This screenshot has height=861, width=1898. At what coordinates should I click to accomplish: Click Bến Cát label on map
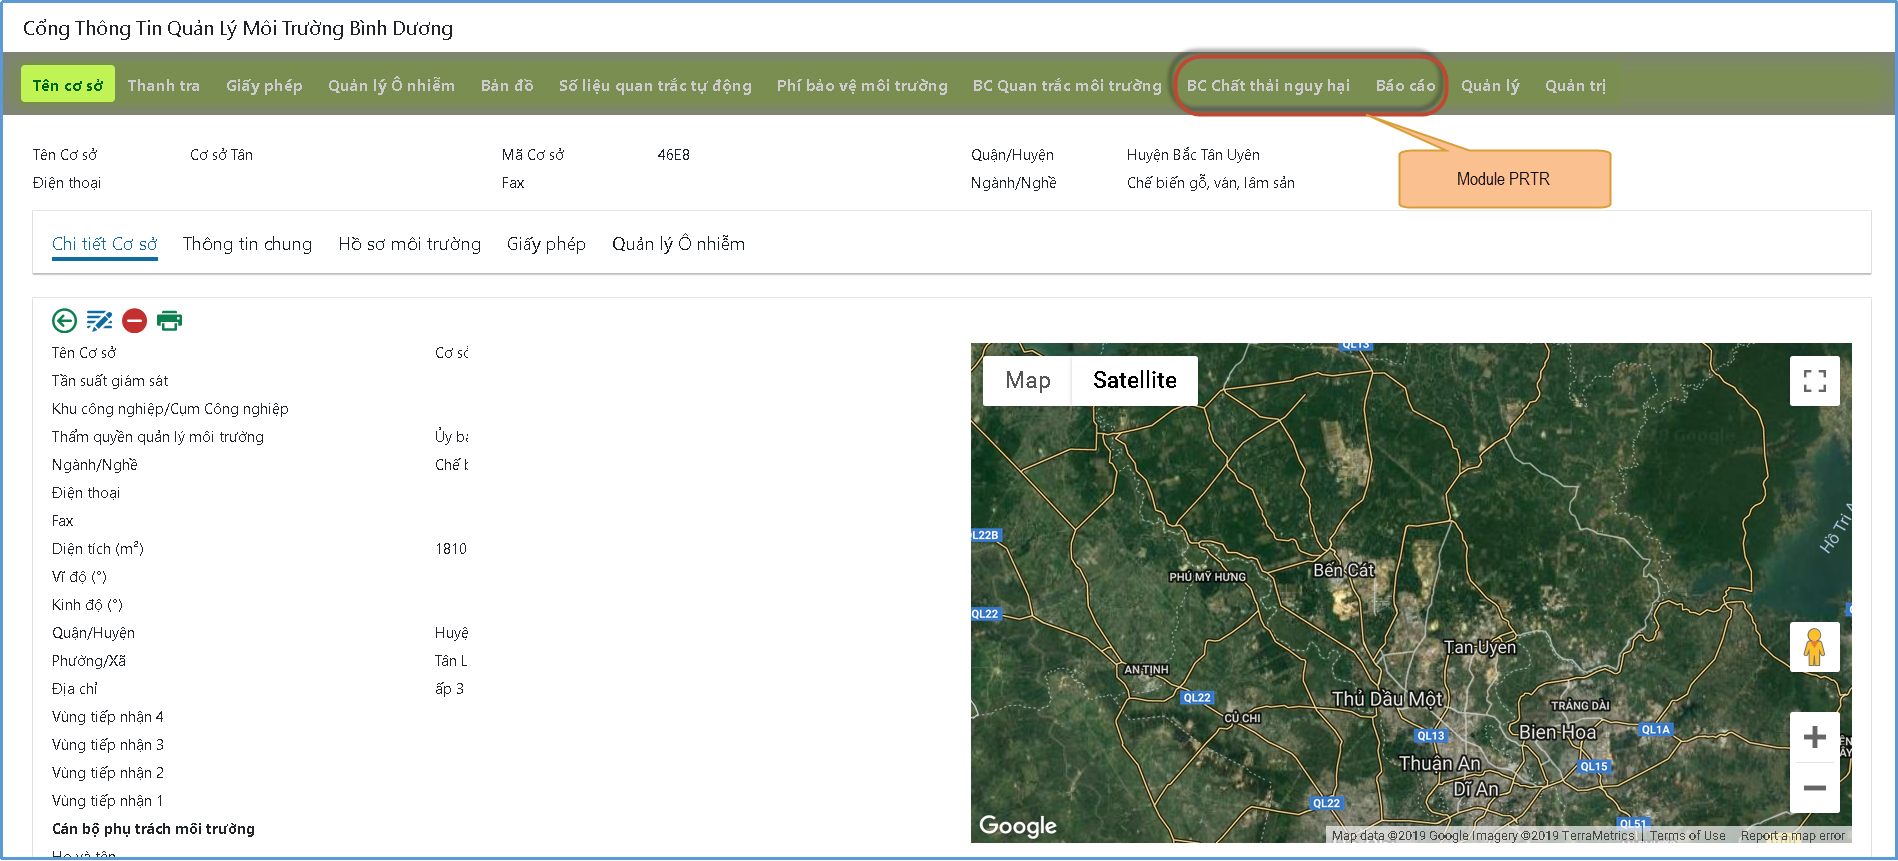1343,570
